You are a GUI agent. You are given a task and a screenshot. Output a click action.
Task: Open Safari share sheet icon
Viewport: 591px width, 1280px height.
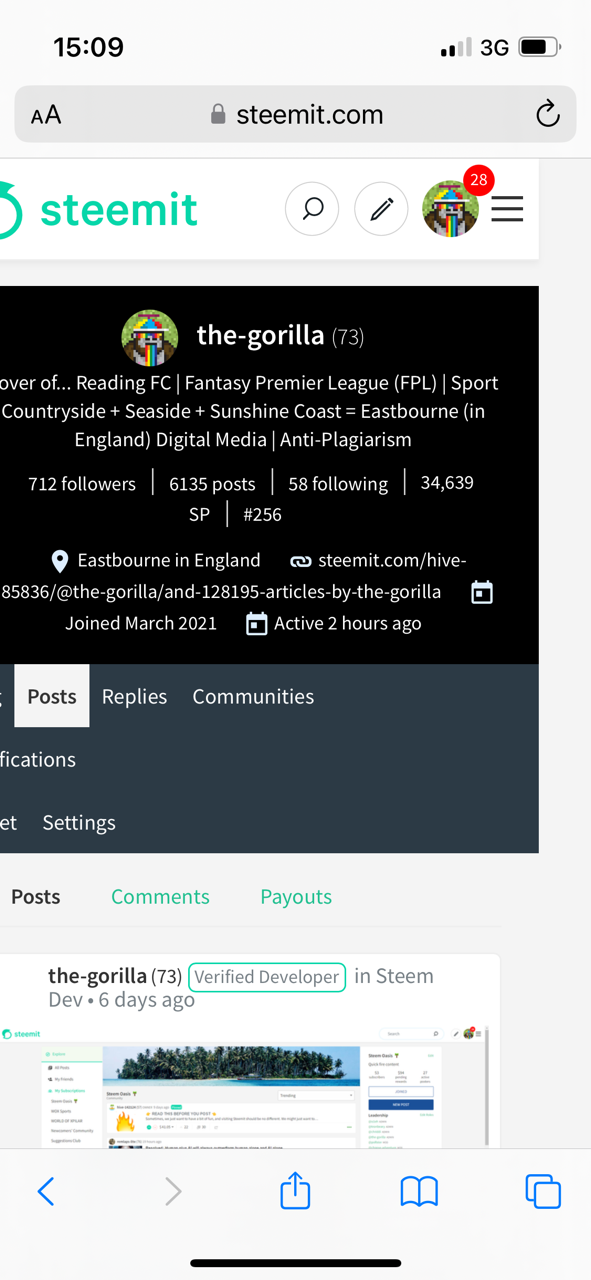point(295,1190)
